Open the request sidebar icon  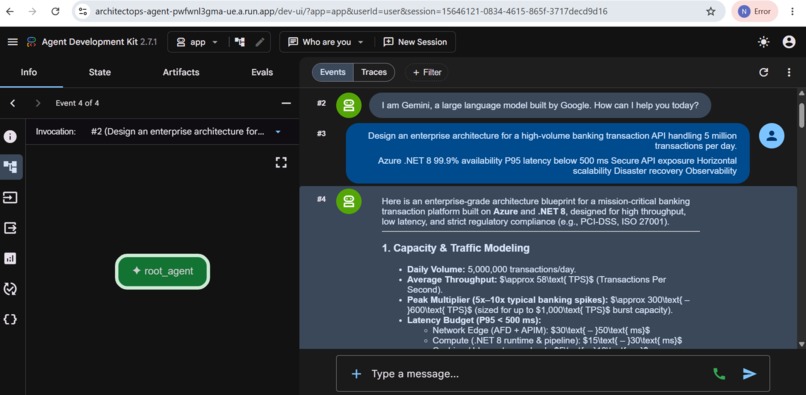(10, 198)
